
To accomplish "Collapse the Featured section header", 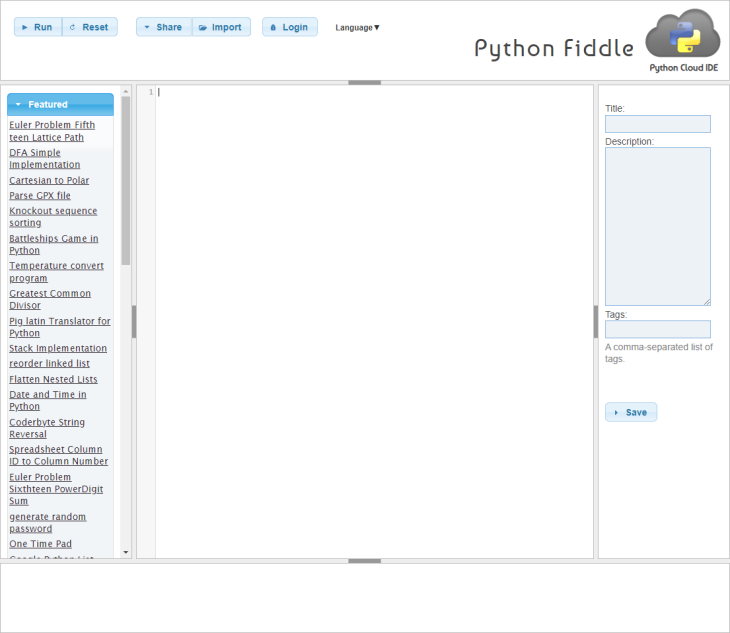I will (x=60, y=104).
